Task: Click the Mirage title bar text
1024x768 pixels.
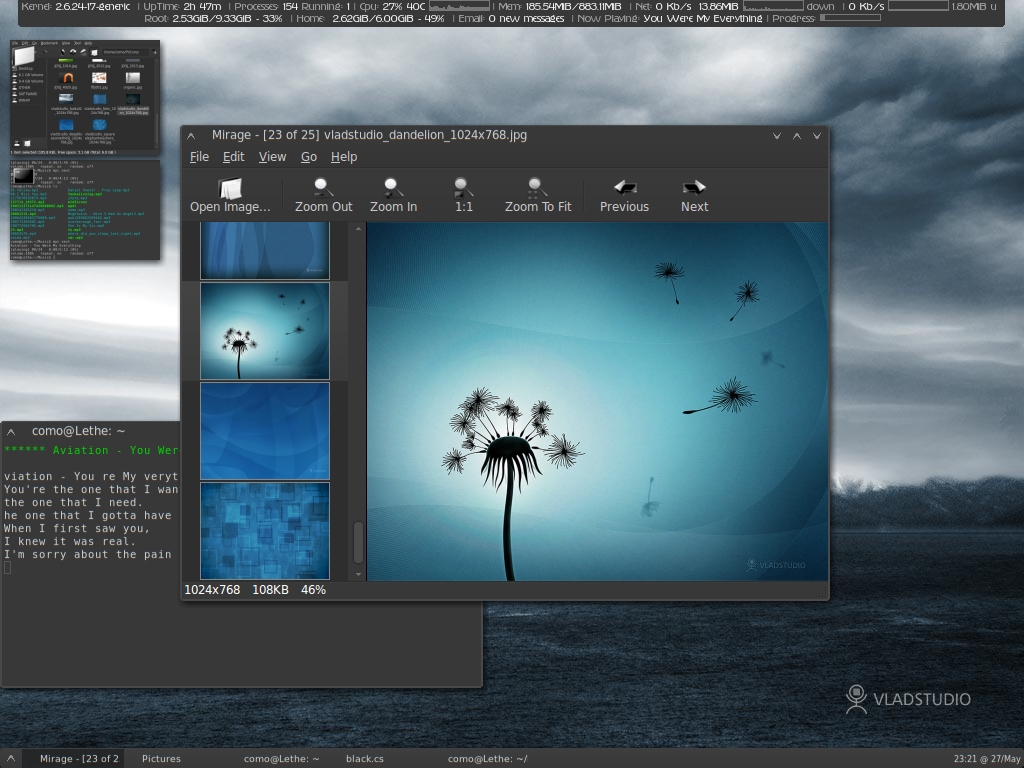Action: pyautogui.click(x=369, y=135)
